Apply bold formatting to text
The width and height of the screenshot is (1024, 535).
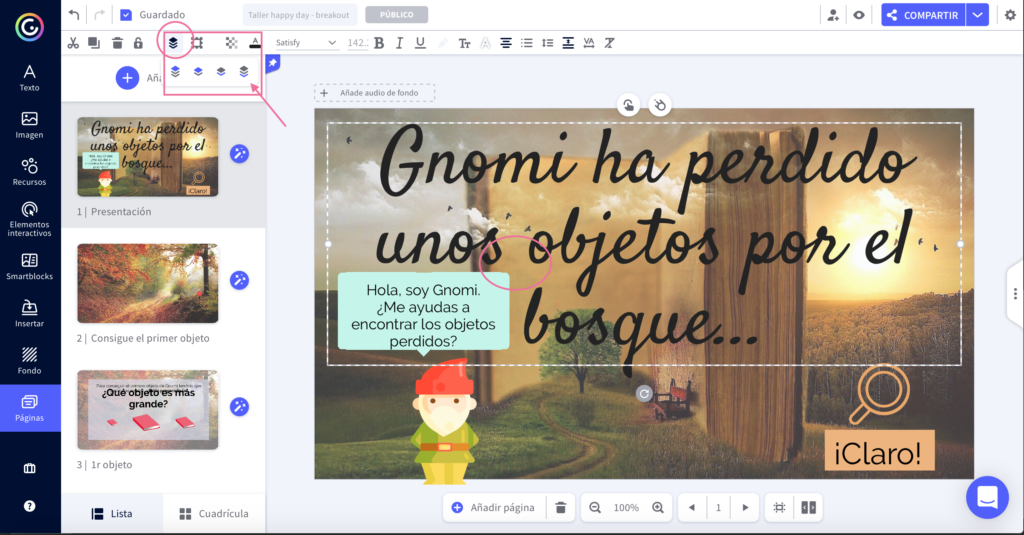[379, 43]
